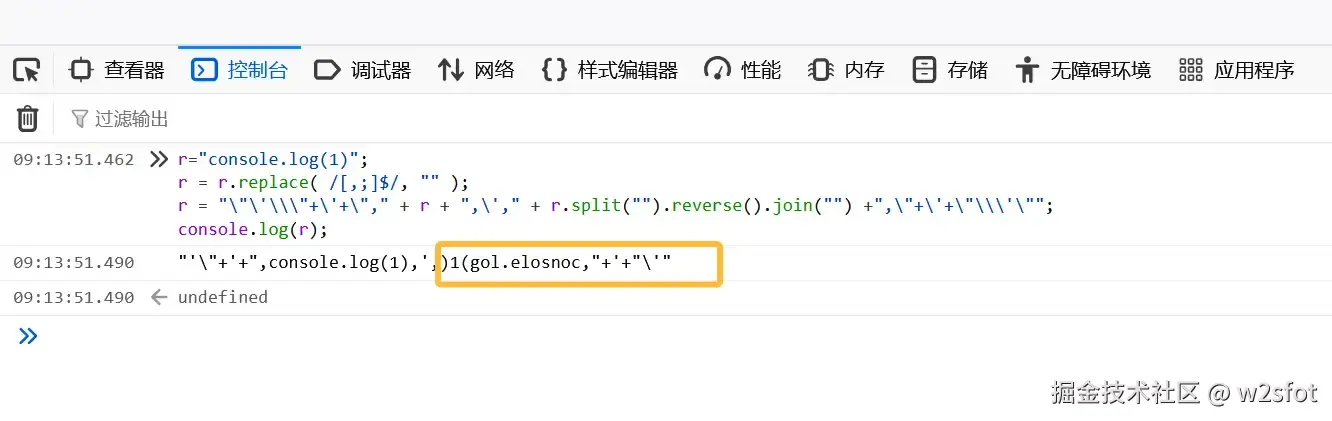Click the left arrow before undefined
The image size is (1332, 421).
click(x=158, y=297)
